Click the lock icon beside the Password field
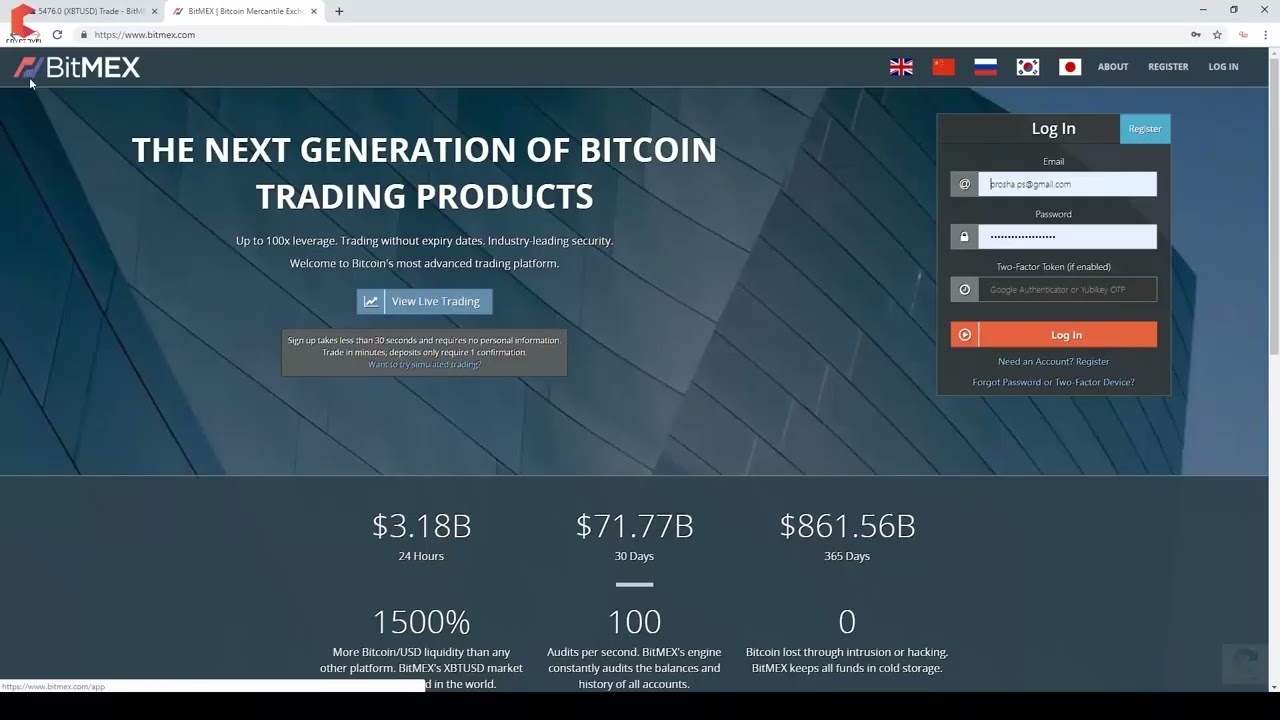The width and height of the screenshot is (1280, 720). [964, 237]
